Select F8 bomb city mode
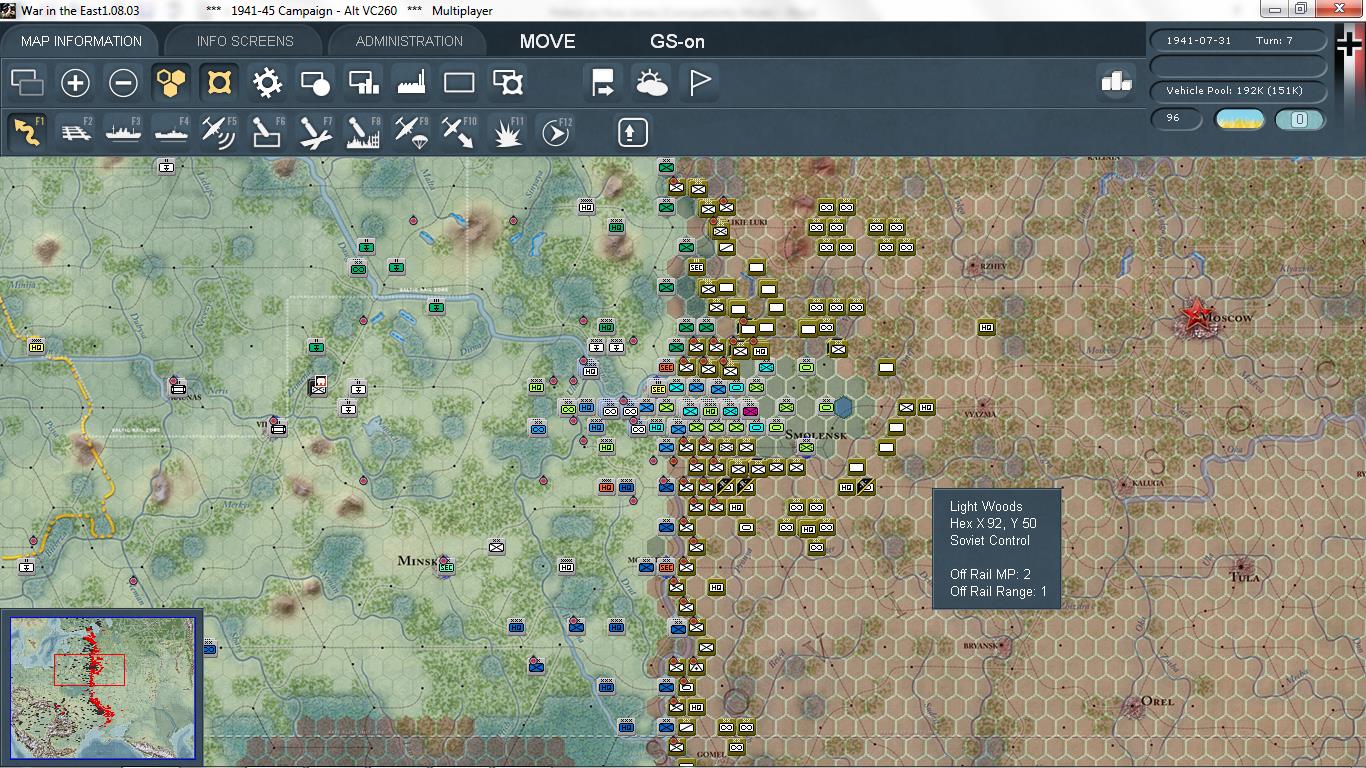 (363, 132)
